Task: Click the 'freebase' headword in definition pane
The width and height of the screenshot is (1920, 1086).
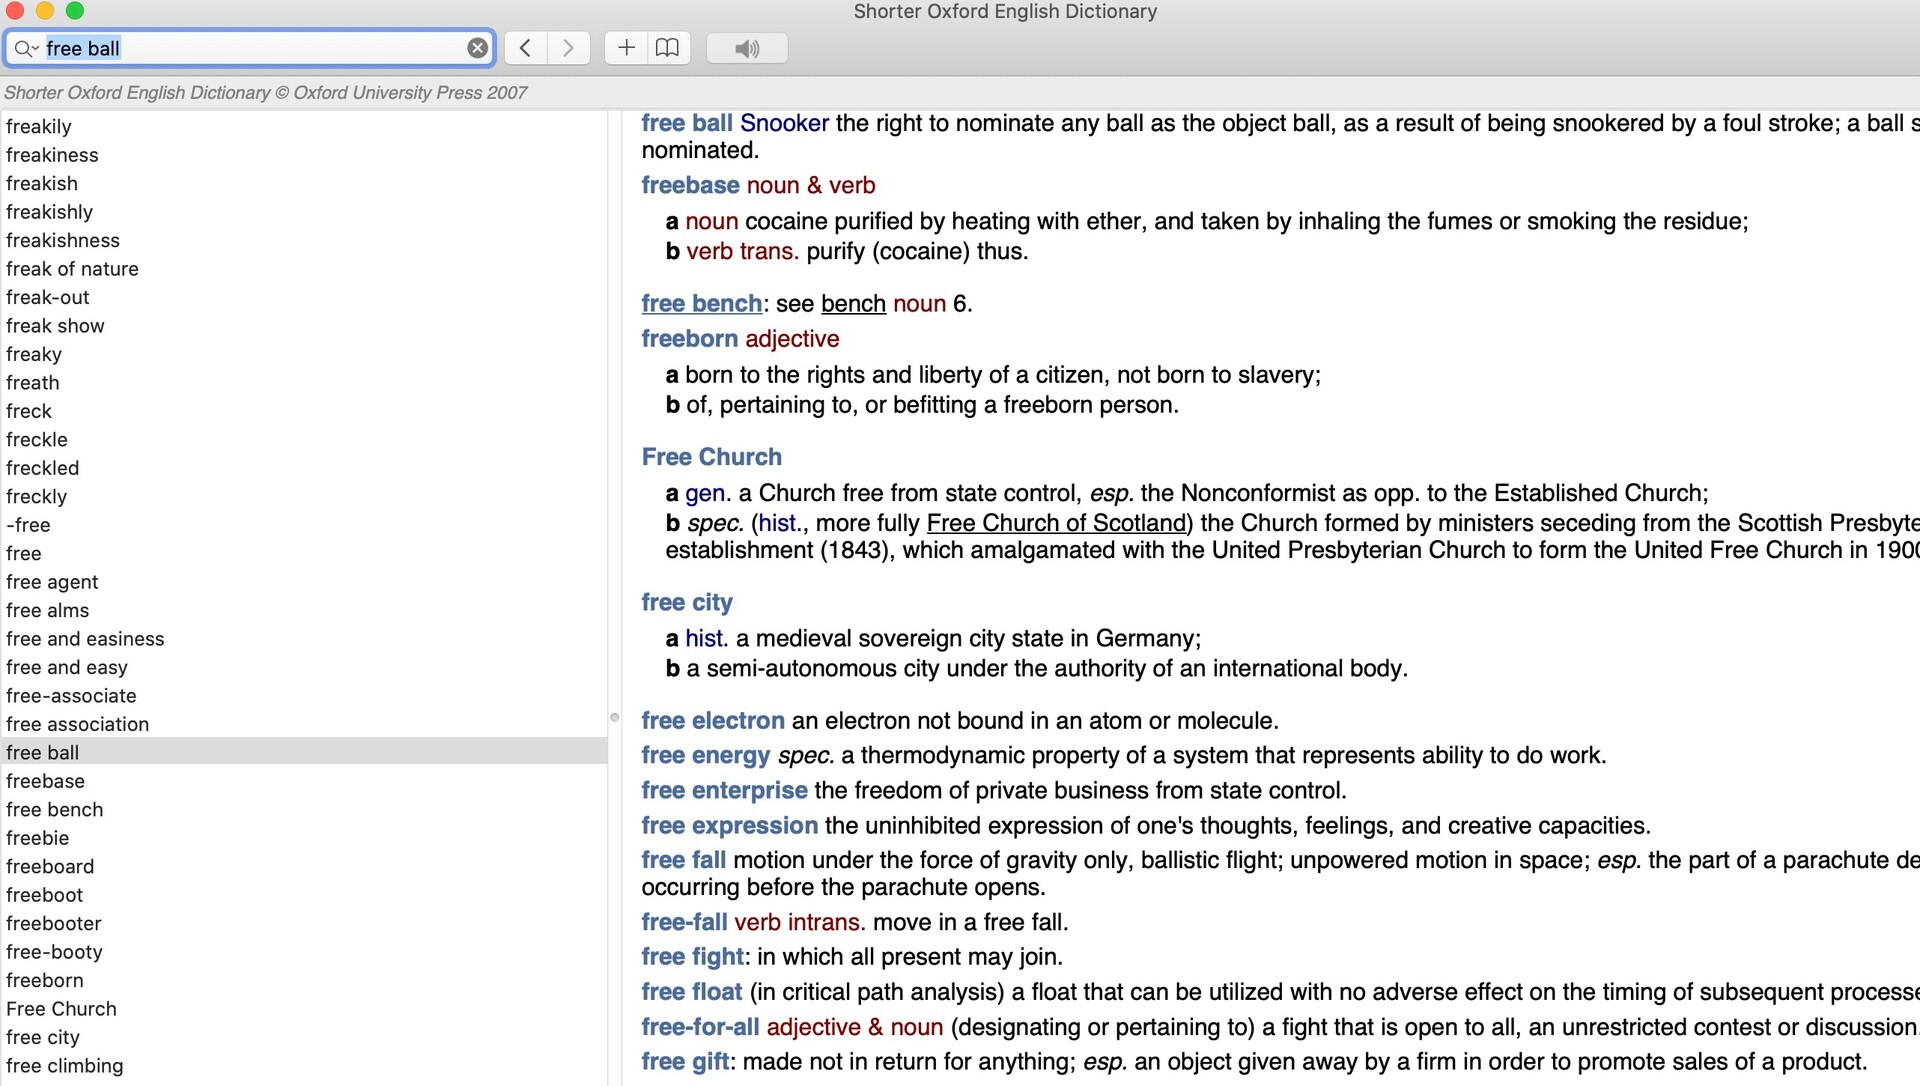Action: [x=691, y=186]
